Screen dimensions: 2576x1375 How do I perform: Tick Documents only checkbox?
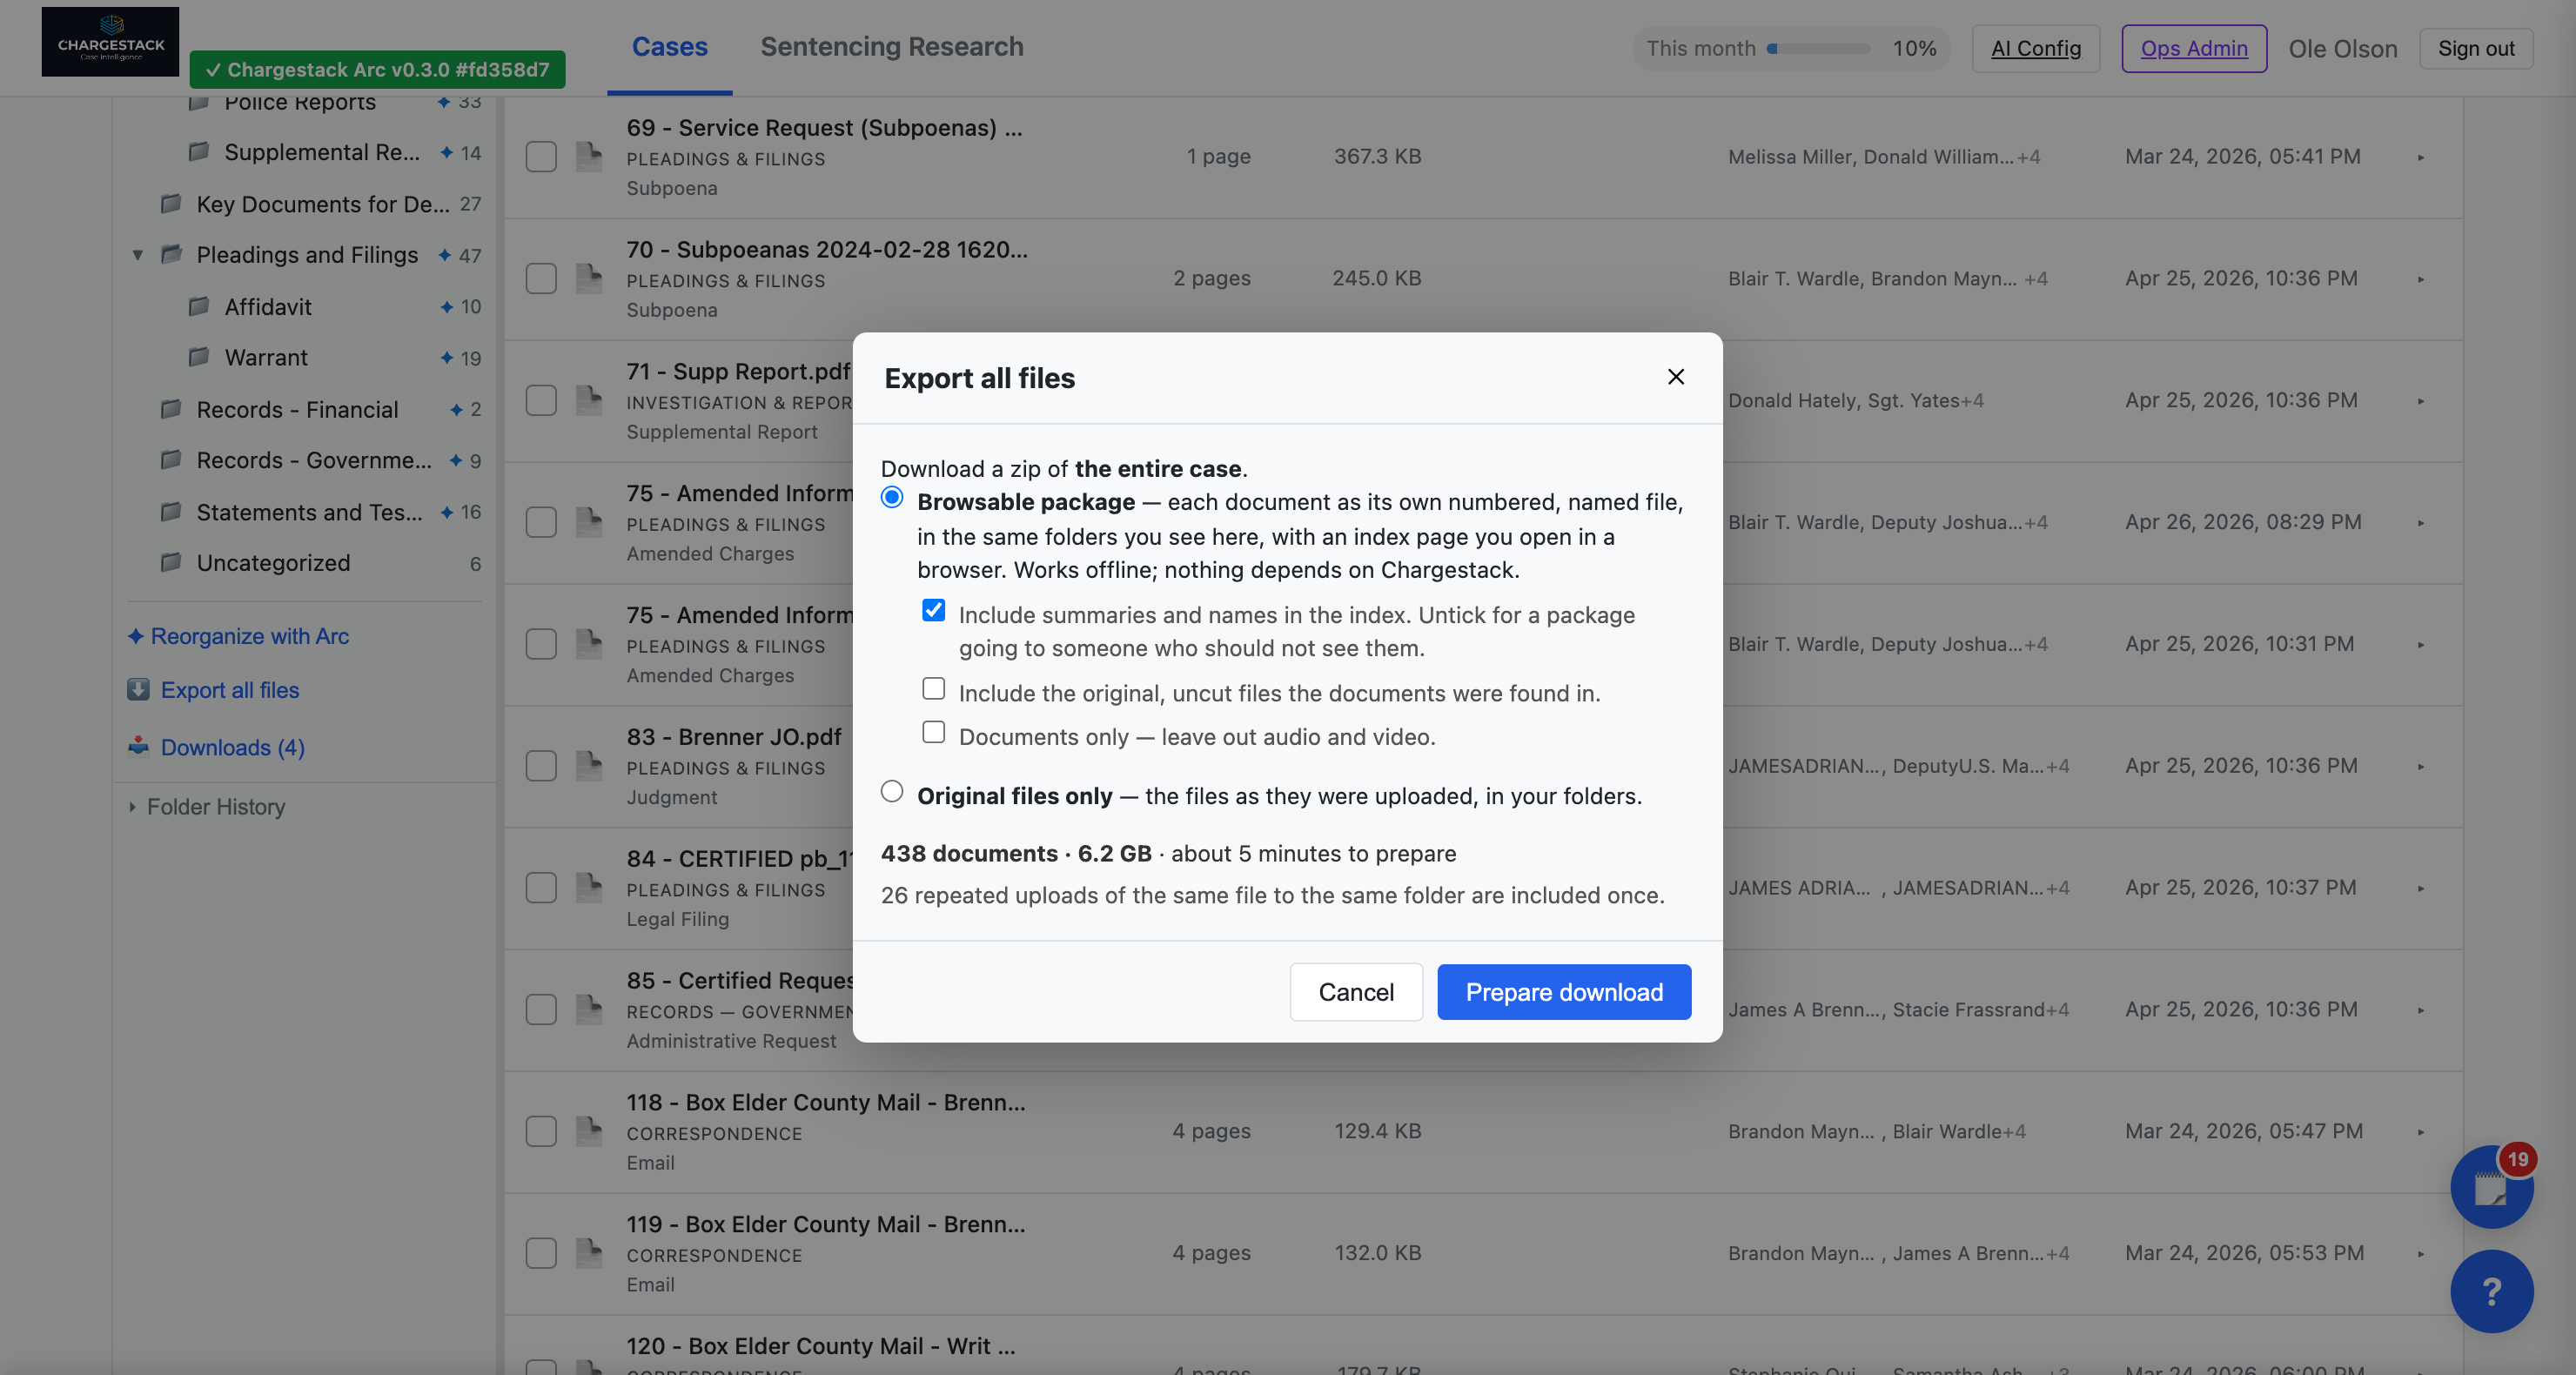click(x=933, y=732)
